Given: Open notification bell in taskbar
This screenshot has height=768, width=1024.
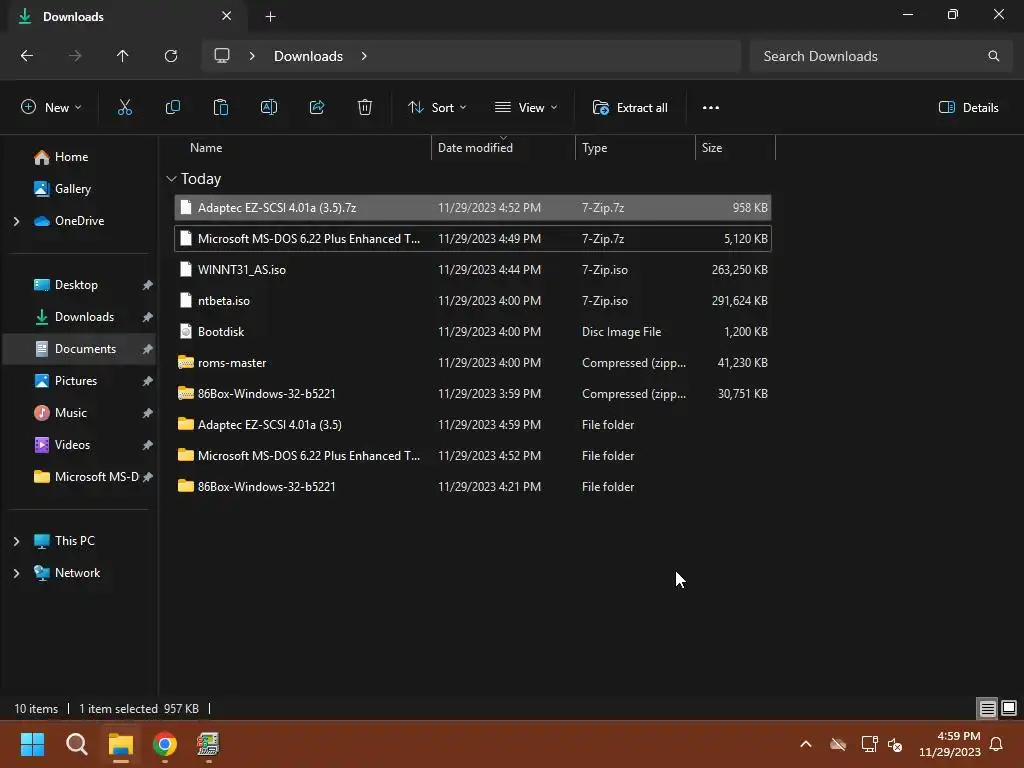Looking at the screenshot, I should (x=997, y=744).
